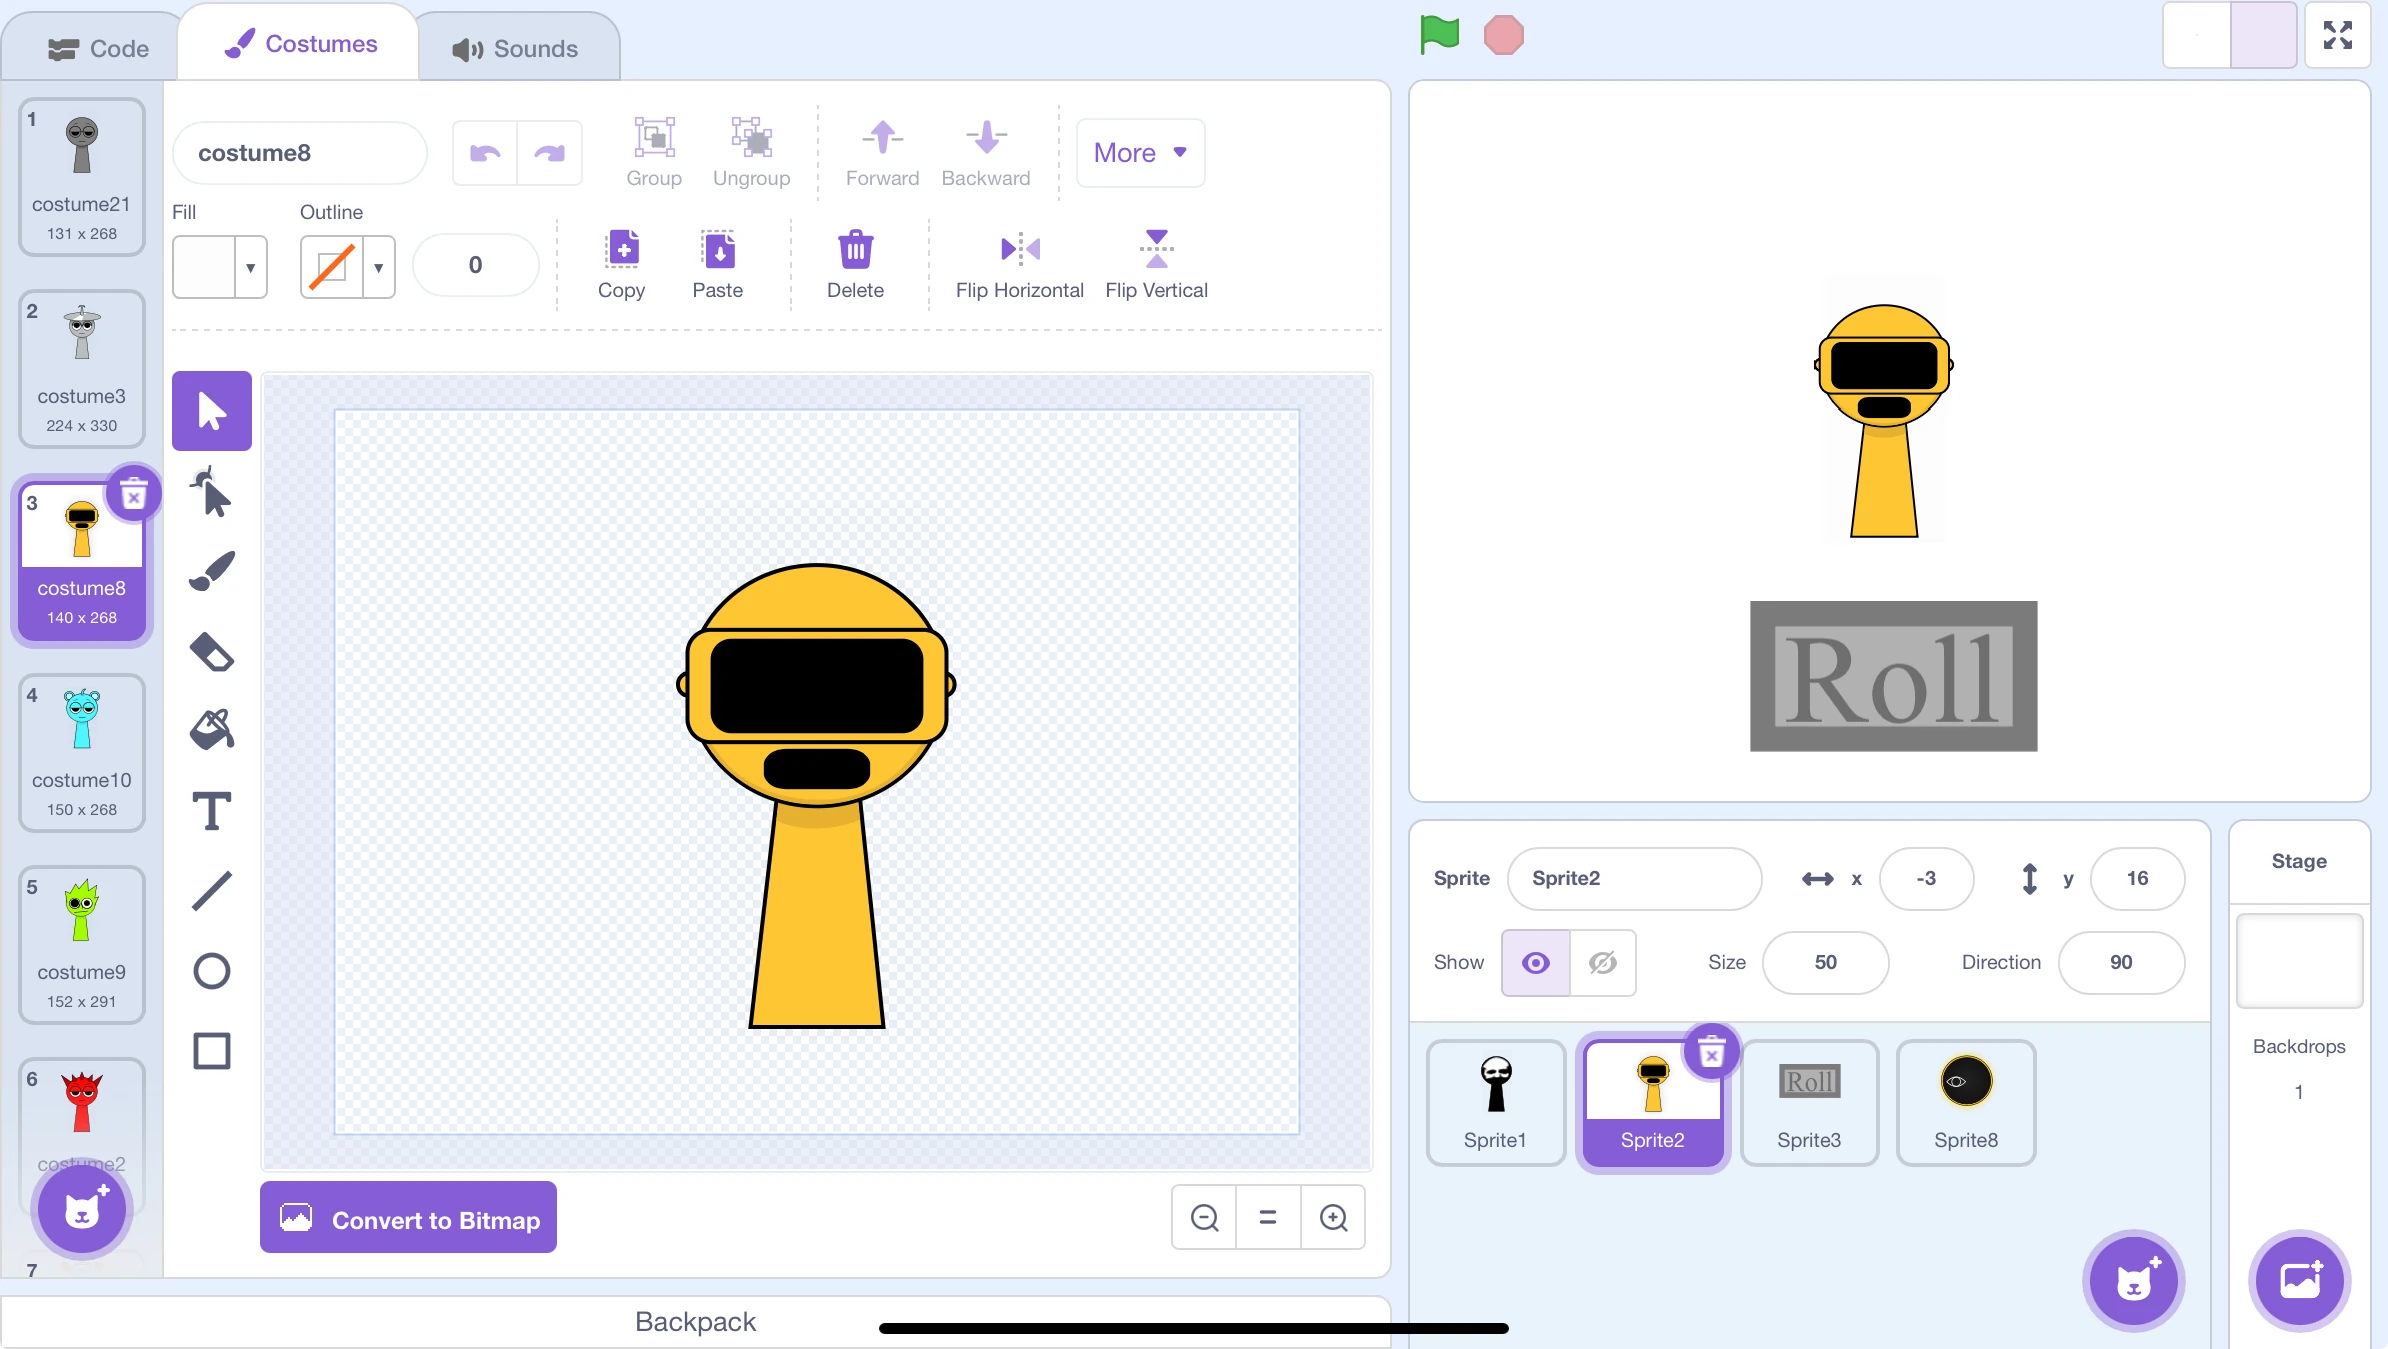Viewport: 2388px width, 1349px height.
Task: Expand the More options menu
Action: pos(1140,153)
